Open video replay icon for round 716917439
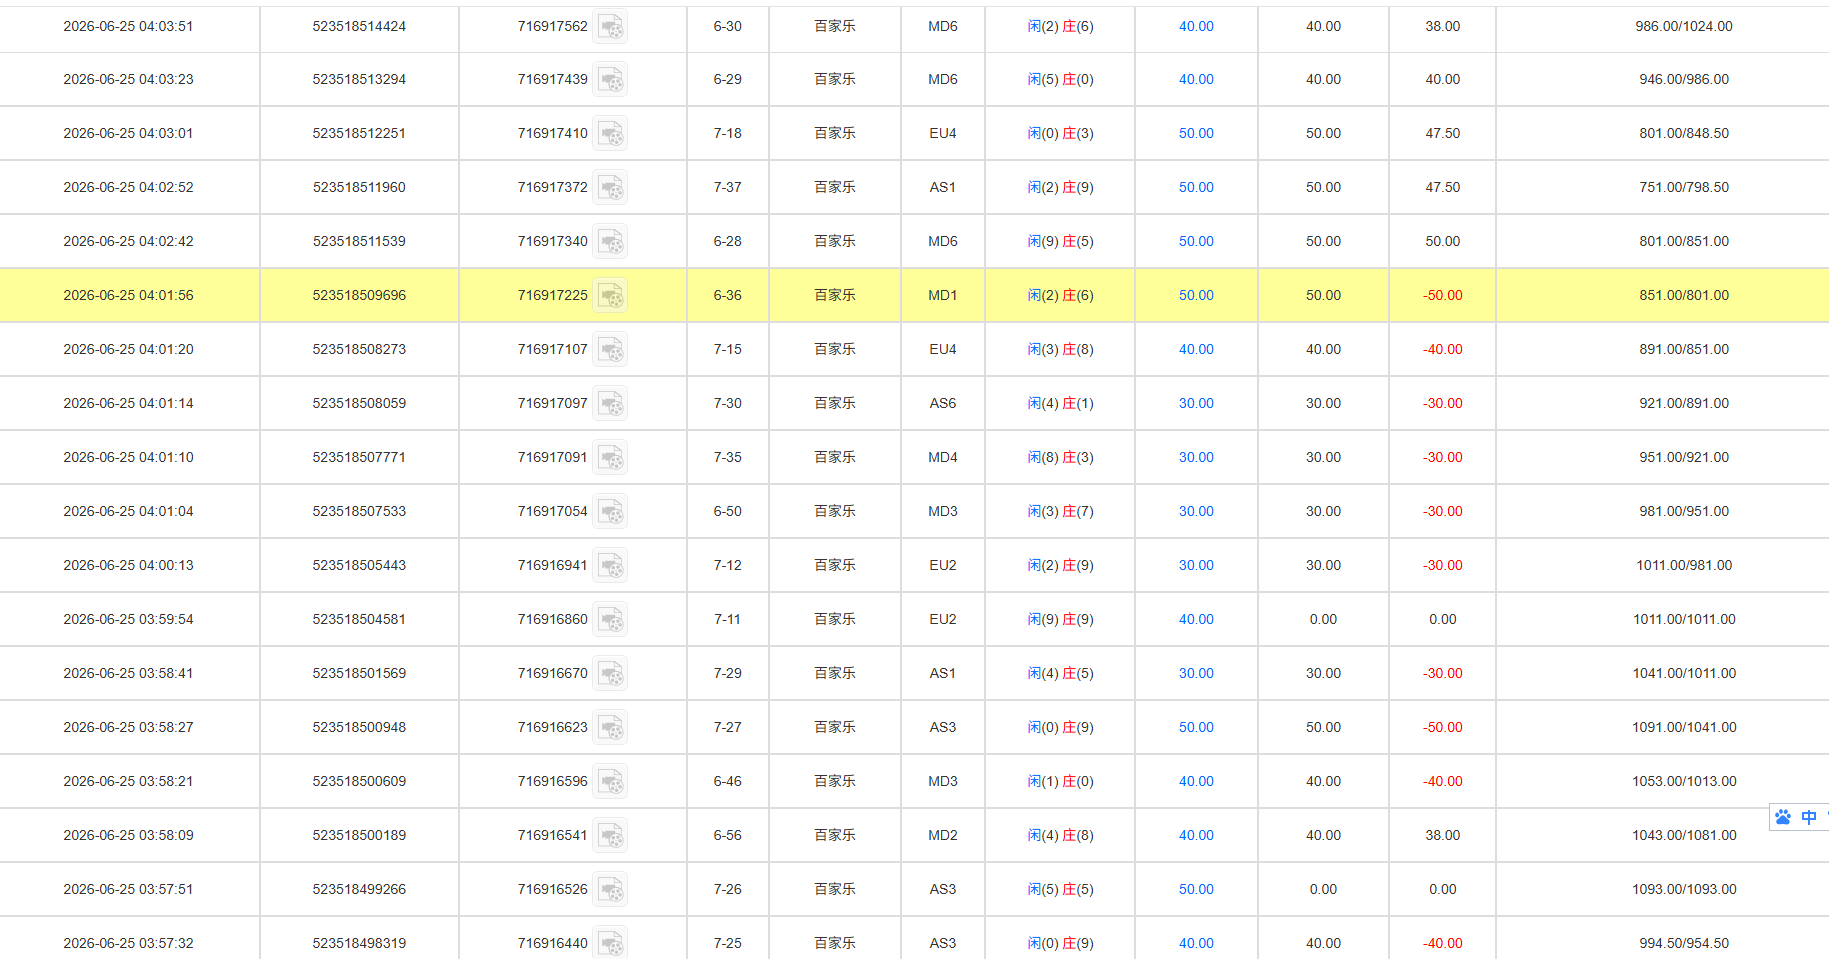Image resolution: width=1829 pixels, height=959 pixels. 610,80
